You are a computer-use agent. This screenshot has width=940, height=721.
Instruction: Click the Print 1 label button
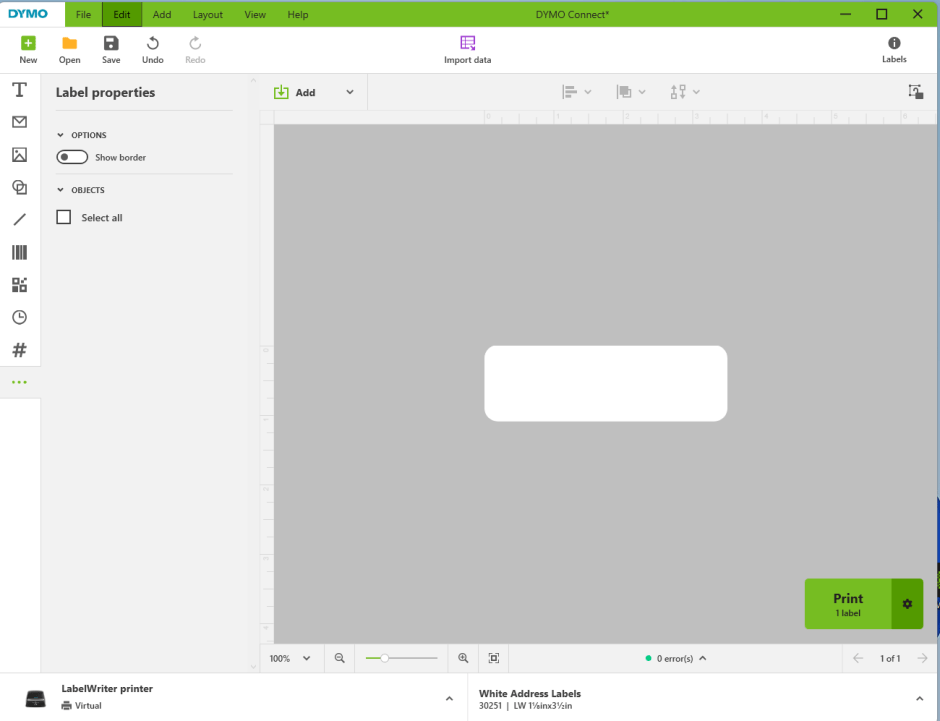(x=848, y=604)
